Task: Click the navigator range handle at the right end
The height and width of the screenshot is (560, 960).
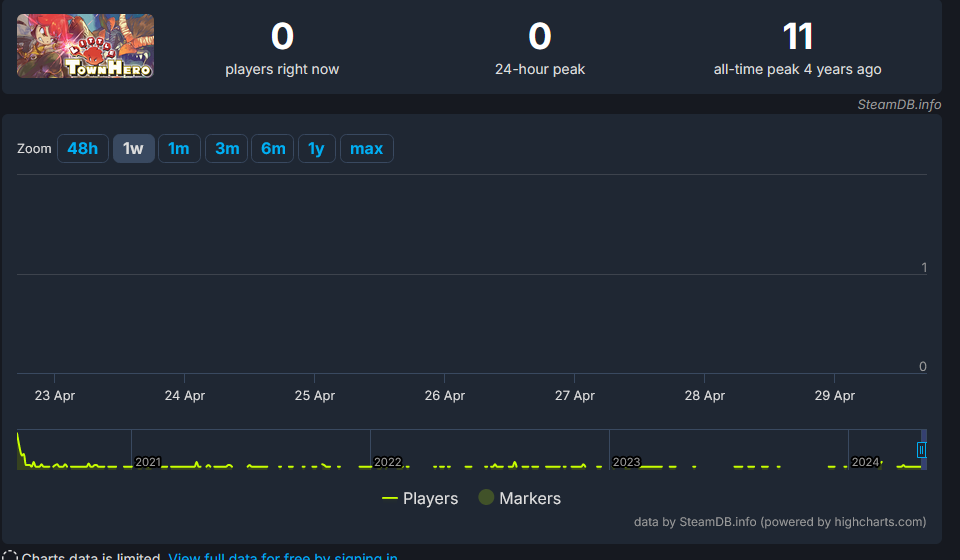Action: click(921, 450)
